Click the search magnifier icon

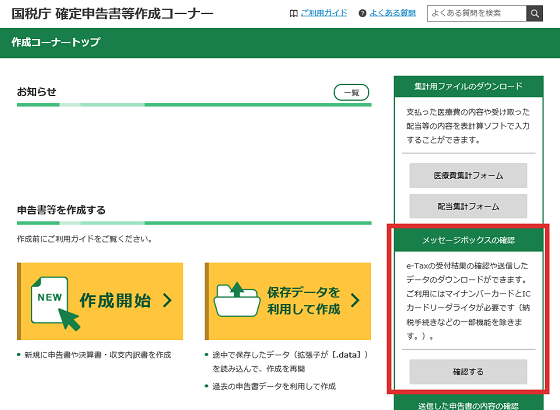click(534, 14)
